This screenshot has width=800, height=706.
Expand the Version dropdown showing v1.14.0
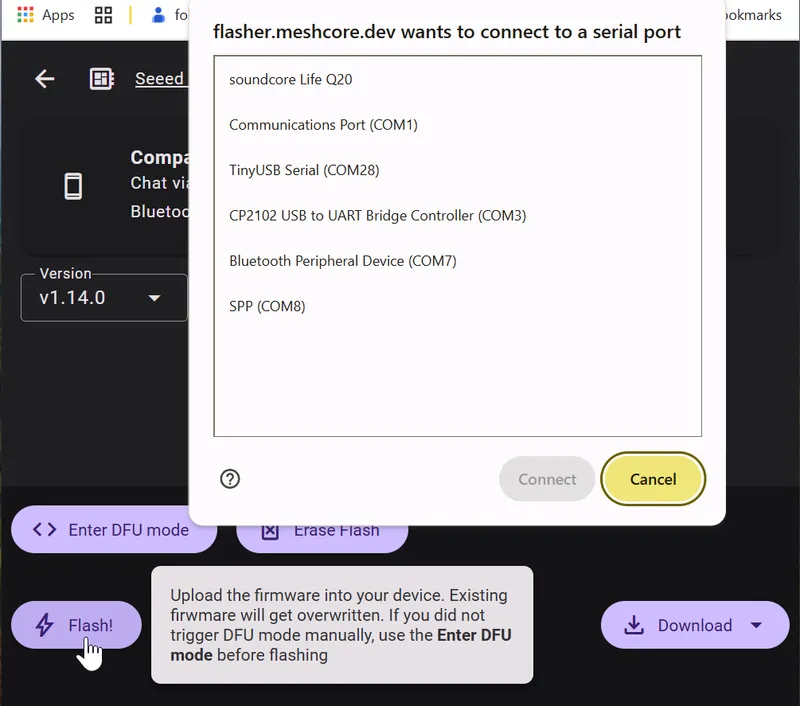pyautogui.click(x=103, y=297)
